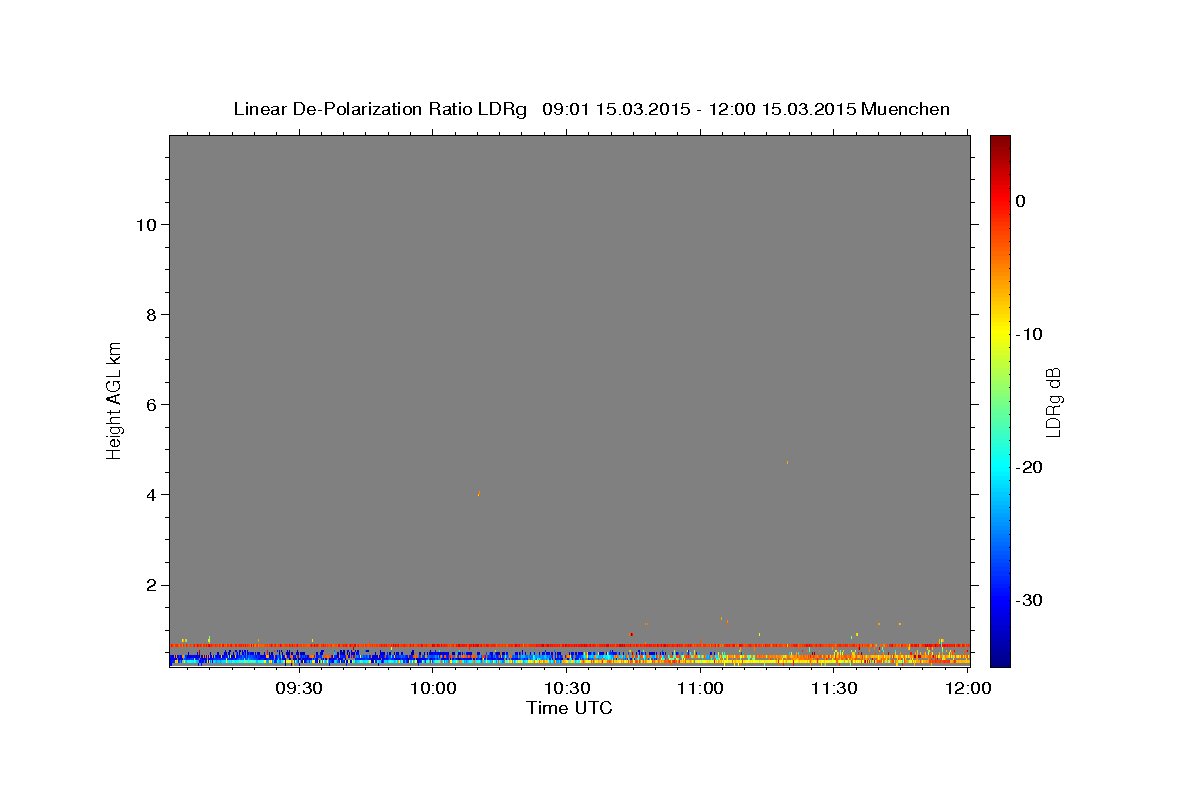
Task: Click the 'Height AGL km' axis label
Action: tap(114, 399)
